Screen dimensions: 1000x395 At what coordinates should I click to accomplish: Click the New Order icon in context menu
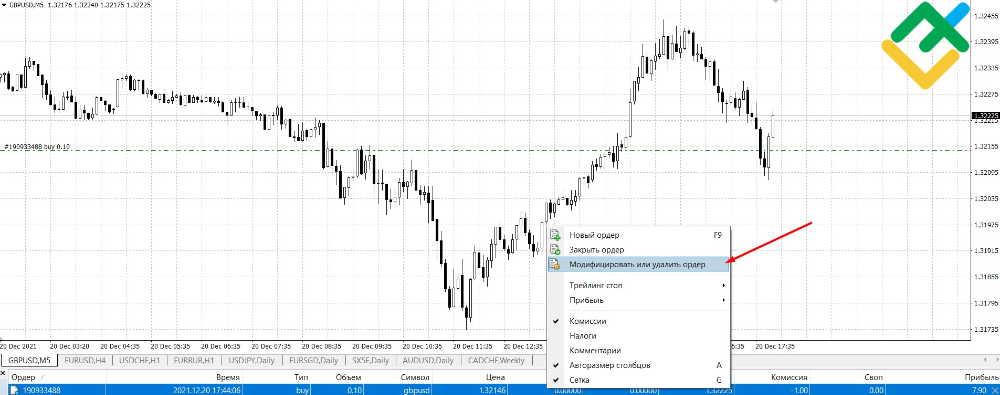click(x=555, y=235)
